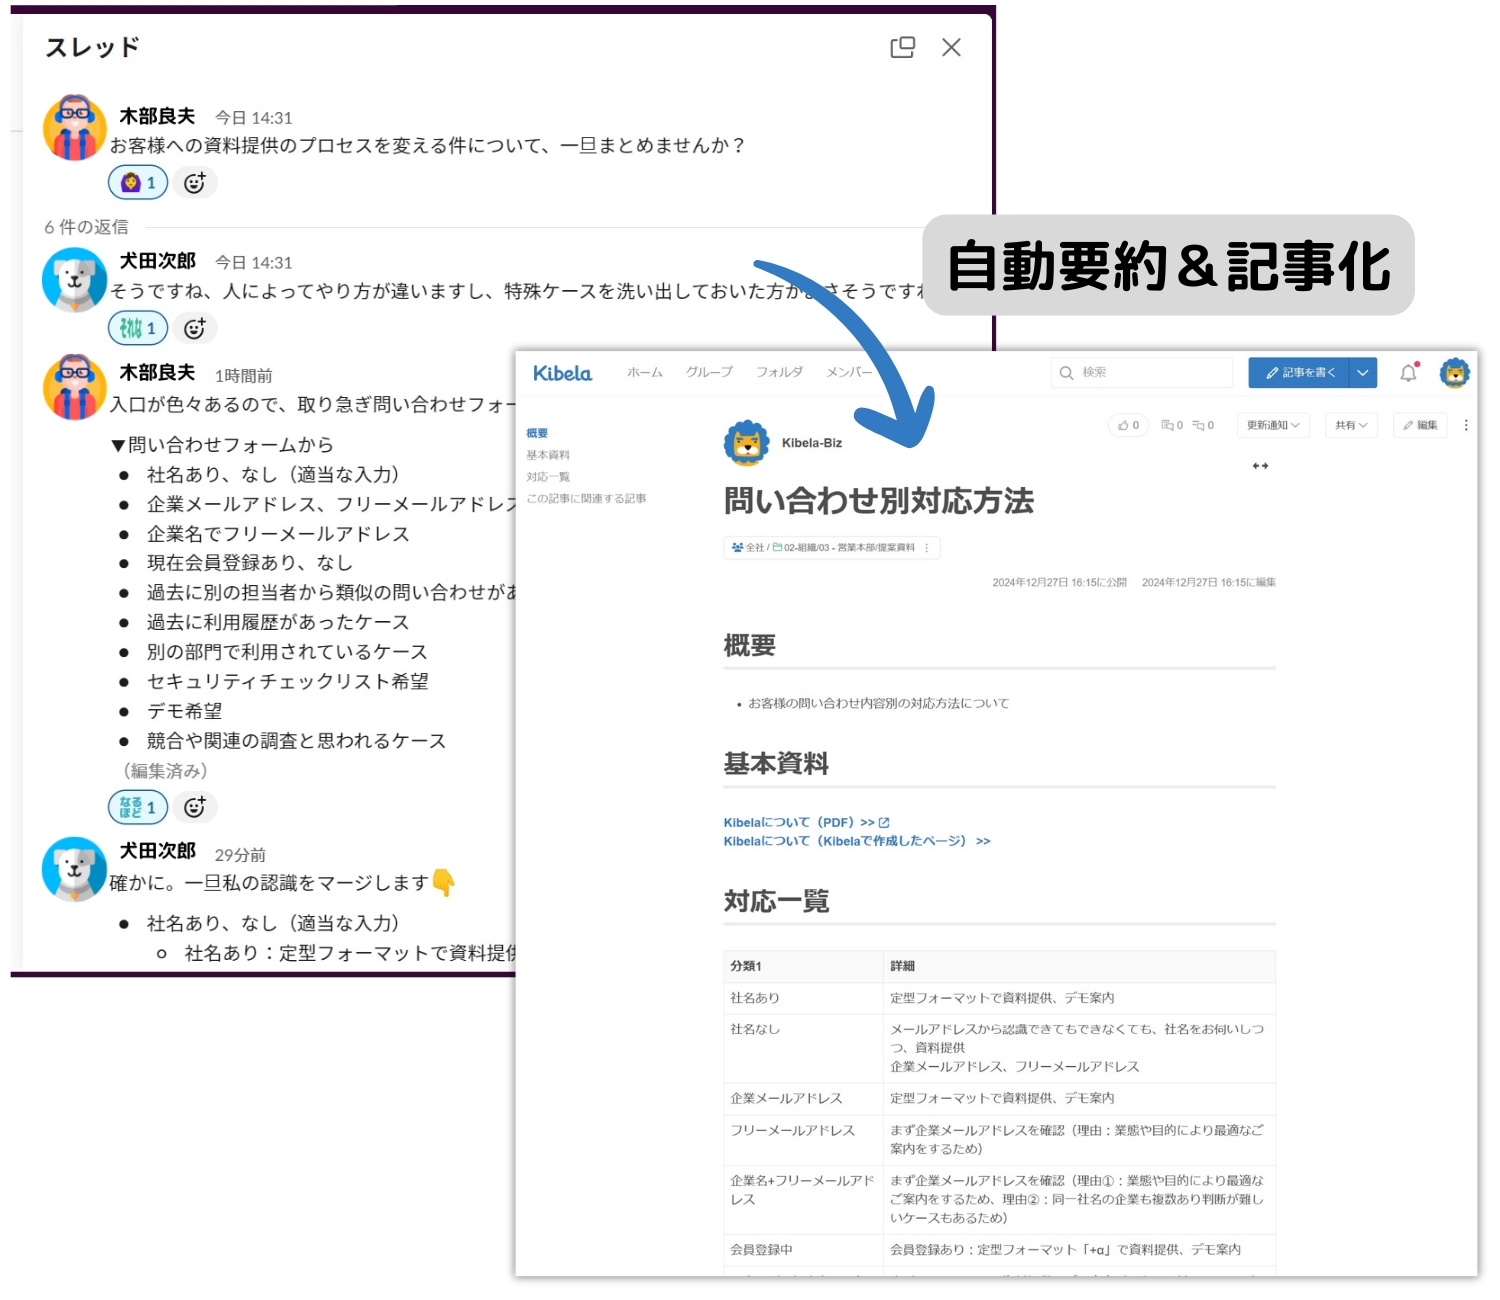Jump to 概要 in the article outline
1500x1300 pixels.
537,433
